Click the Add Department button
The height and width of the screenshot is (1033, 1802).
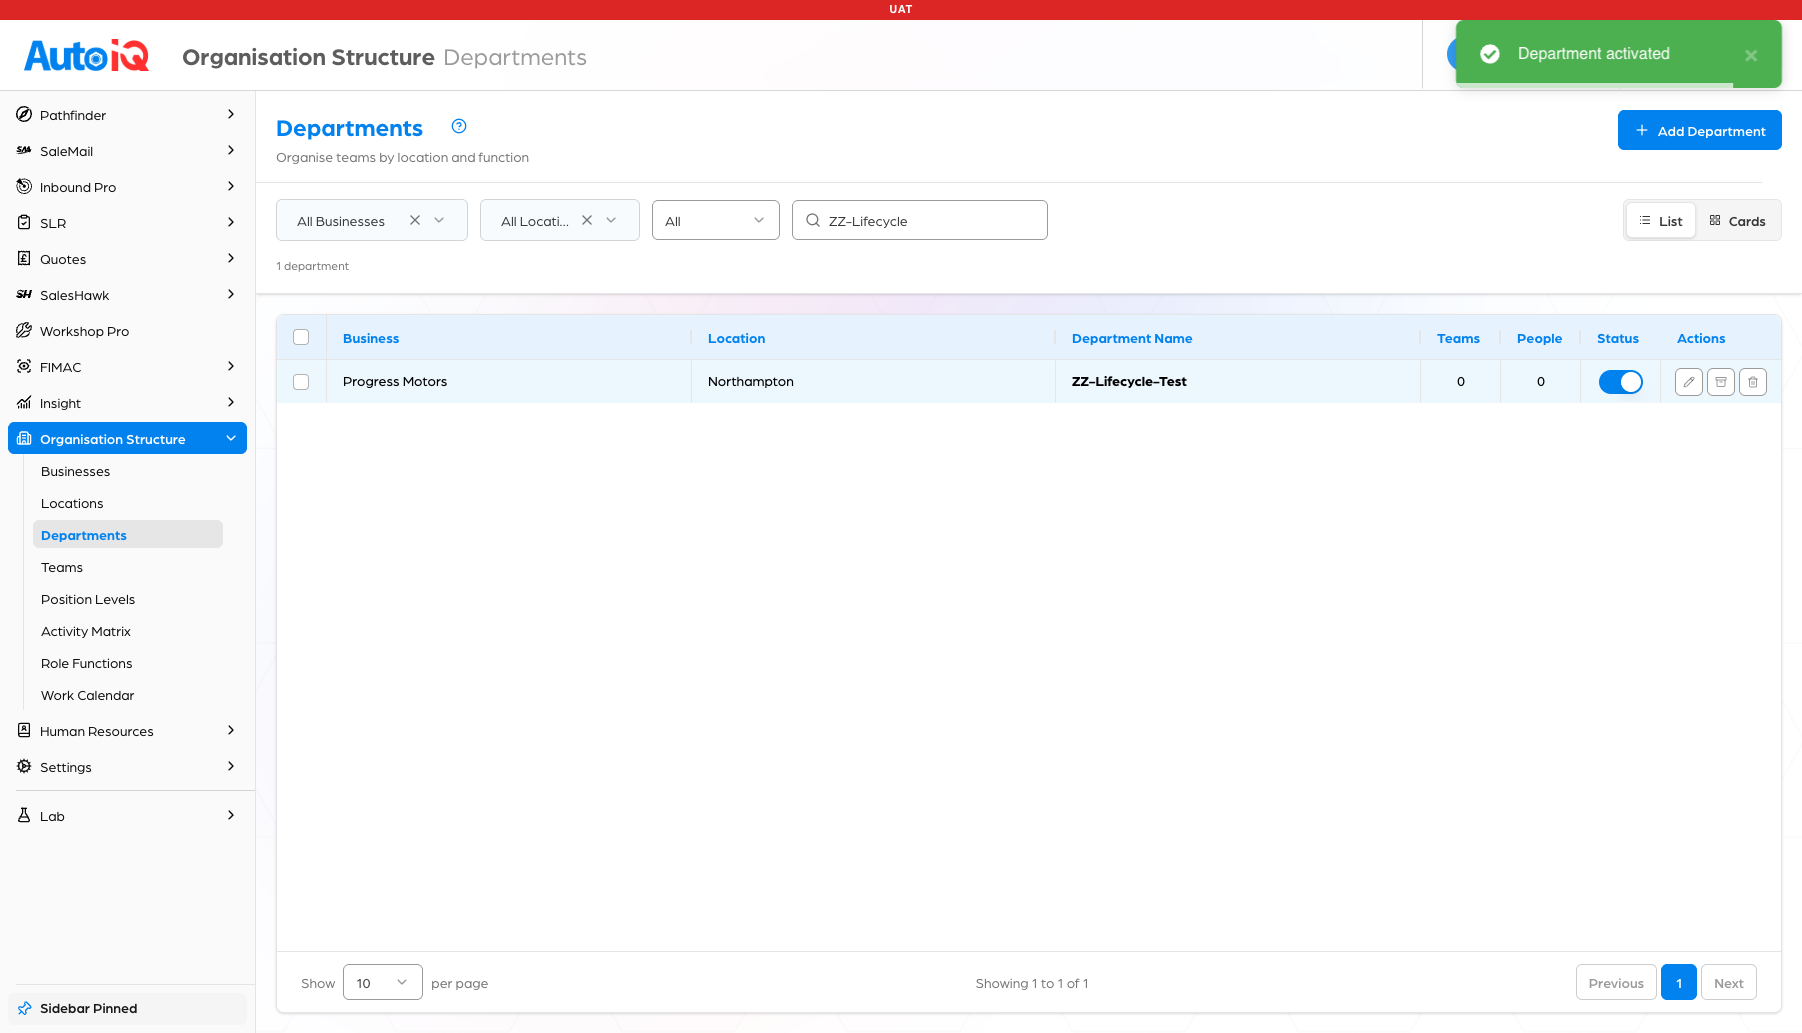click(x=1700, y=130)
